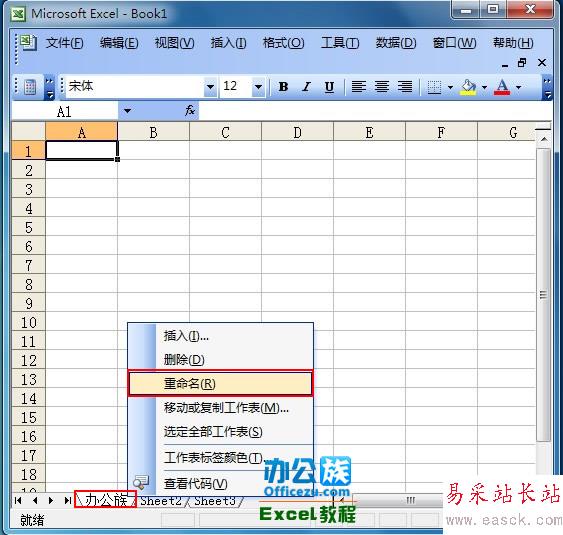Select column B header
This screenshot has height=535, width=563.
(x=154, y=132)
